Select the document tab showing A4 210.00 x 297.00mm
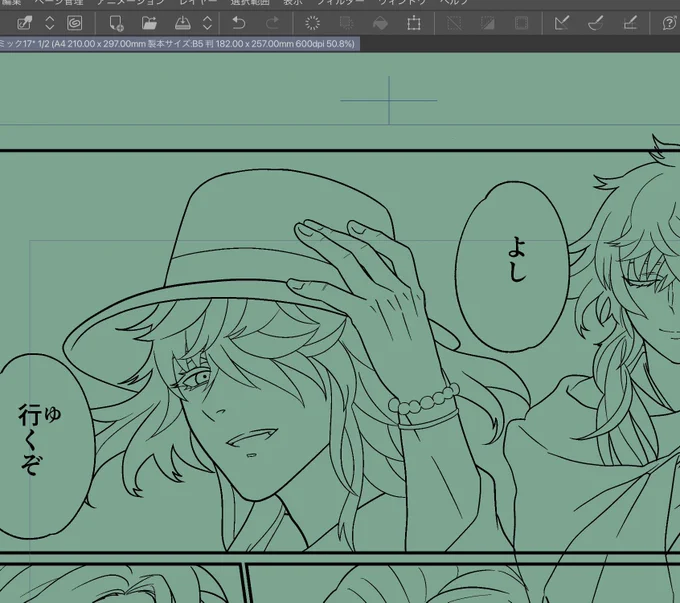This screenshot has height=603, width=680. (x=179, y=44)
